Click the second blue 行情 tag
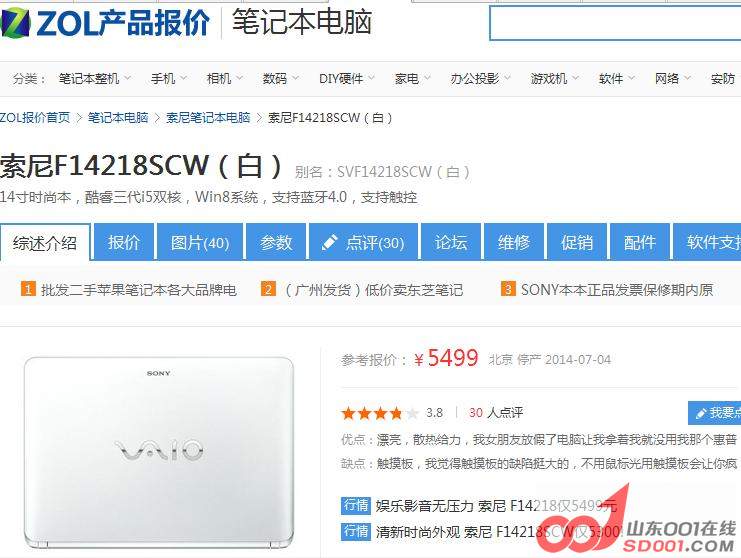The height and width of the screenshot is (558, 741). click(355, 531)
